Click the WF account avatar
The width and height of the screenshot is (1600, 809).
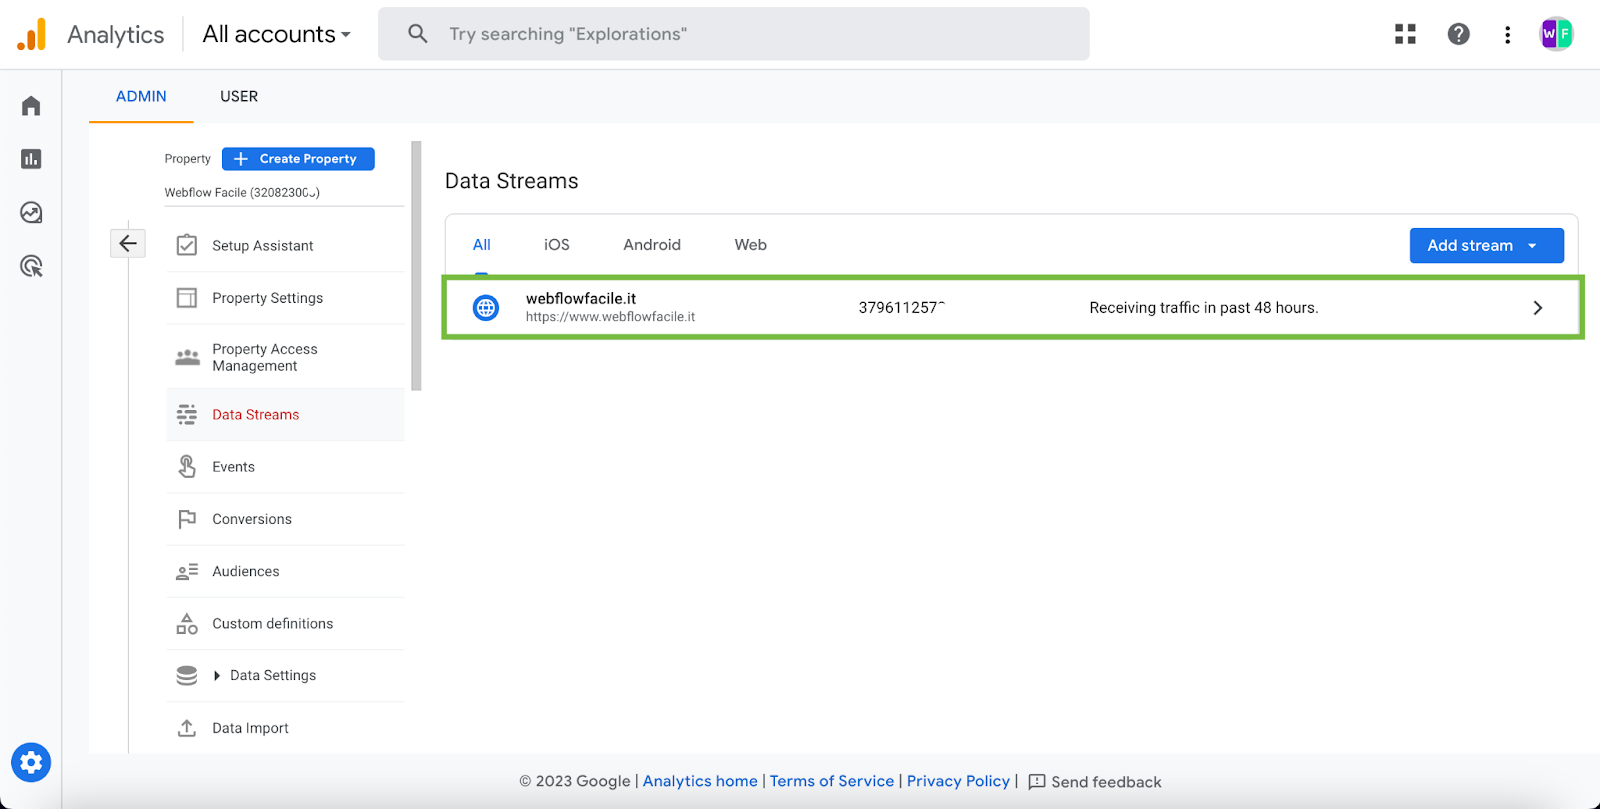[1556, 34]
